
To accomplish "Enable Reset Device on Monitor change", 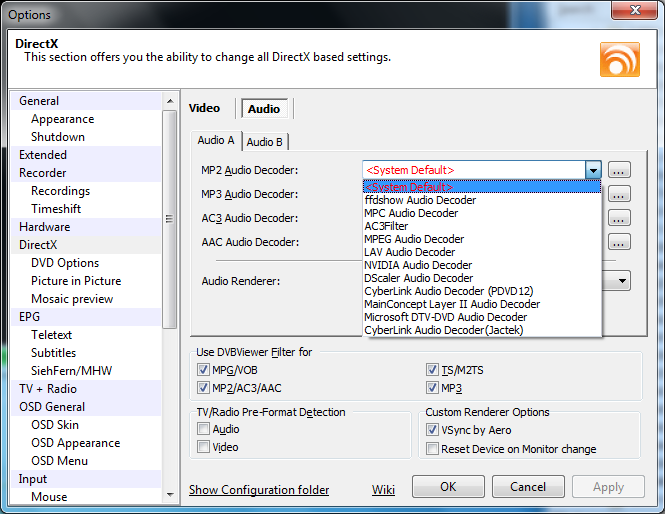I will [x=432, y=449].
